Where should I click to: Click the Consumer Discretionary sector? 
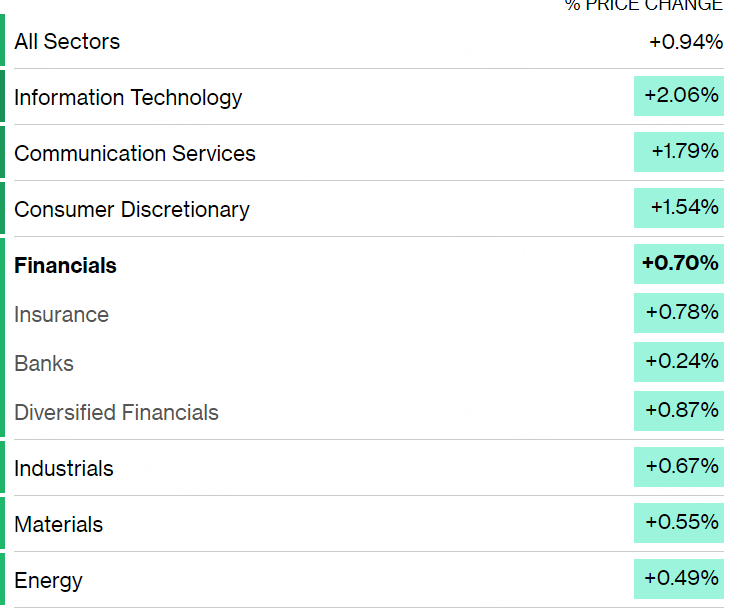click(132, 210)
